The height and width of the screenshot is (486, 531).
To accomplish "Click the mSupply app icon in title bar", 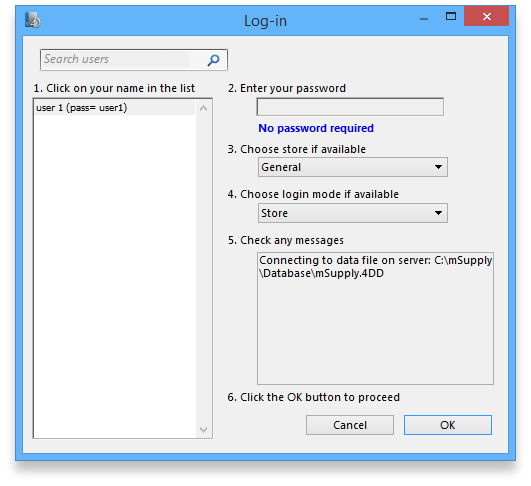I will [x=33, y=20].
